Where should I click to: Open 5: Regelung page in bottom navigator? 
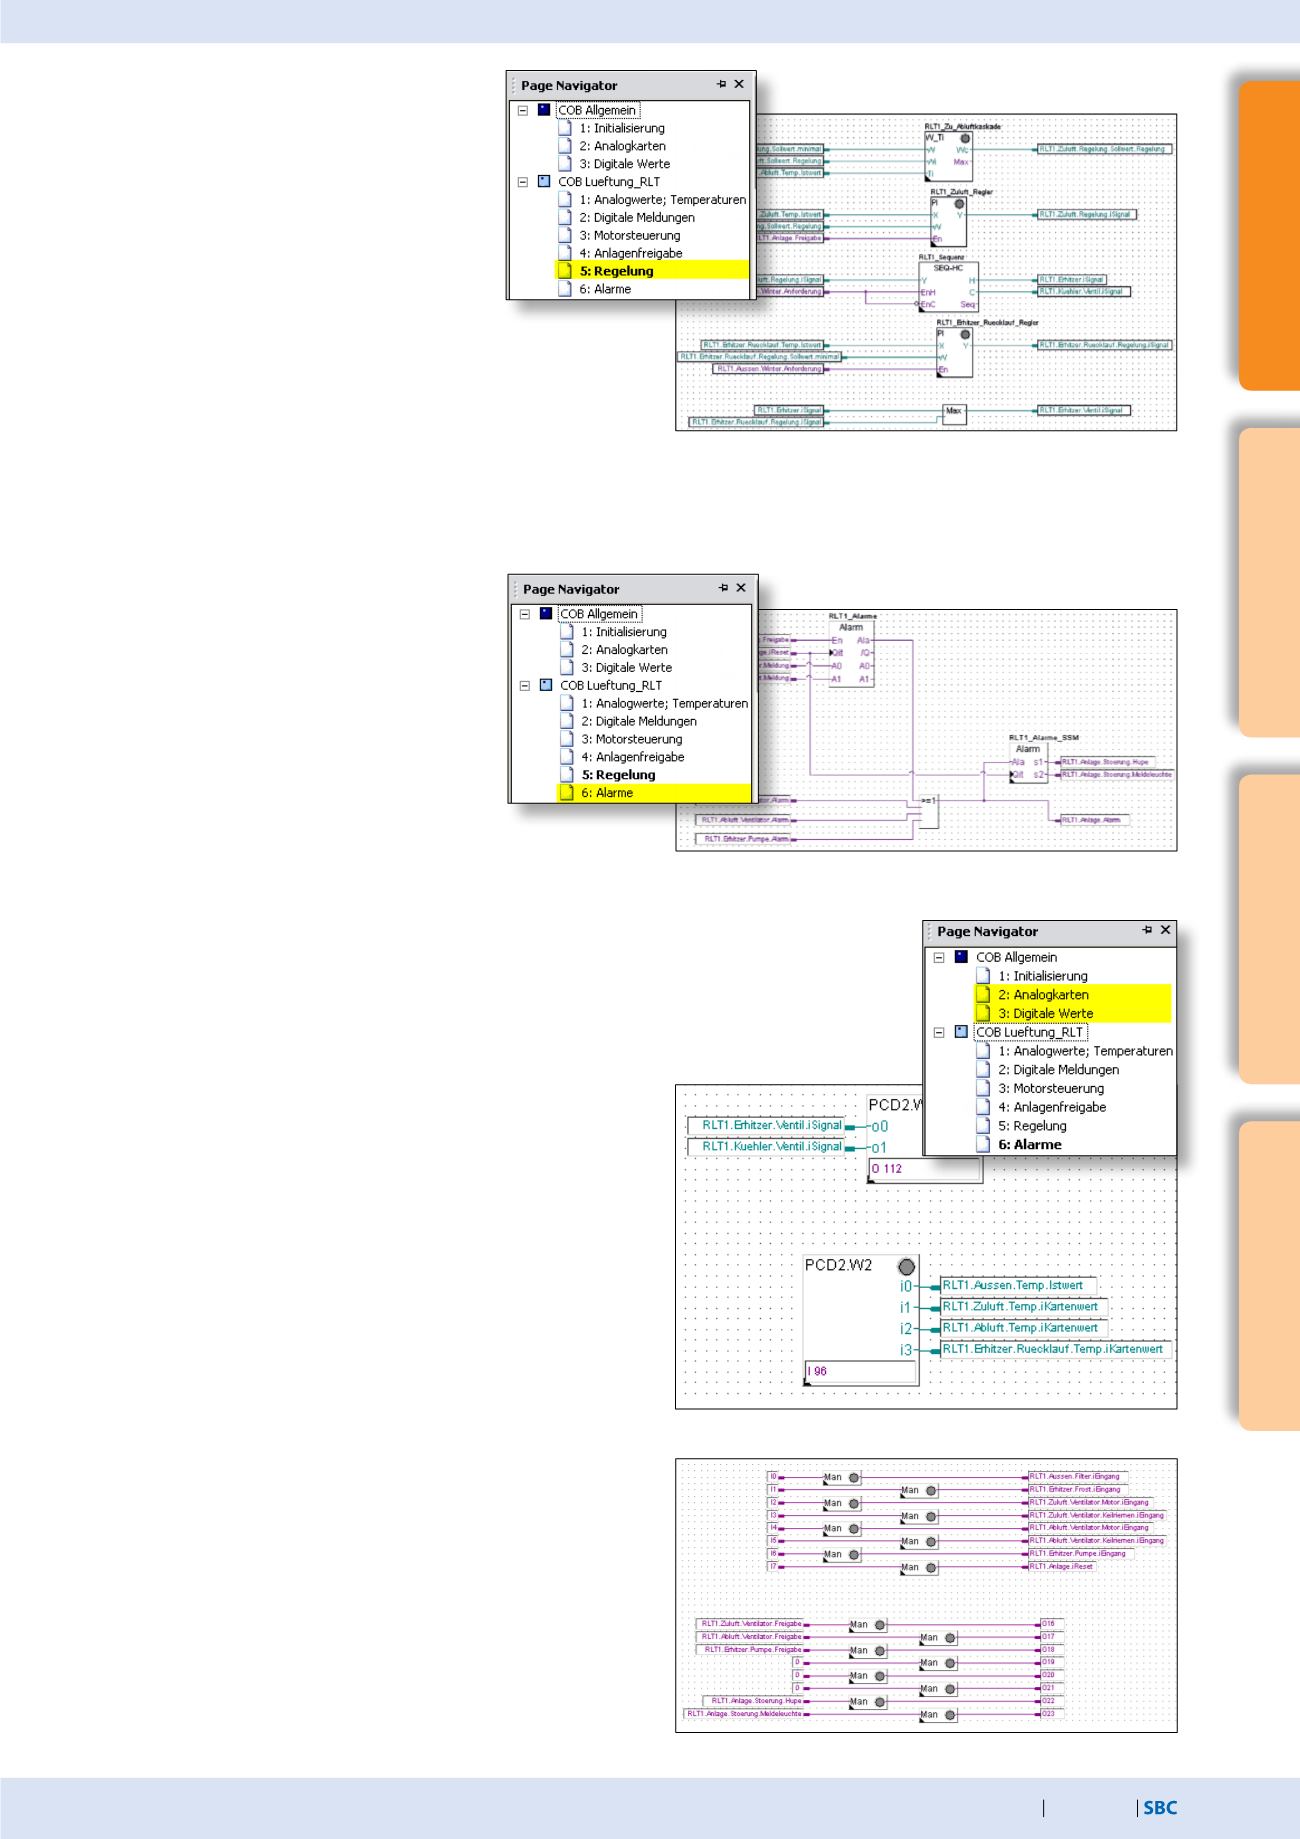click(x=1032, y=1126)
